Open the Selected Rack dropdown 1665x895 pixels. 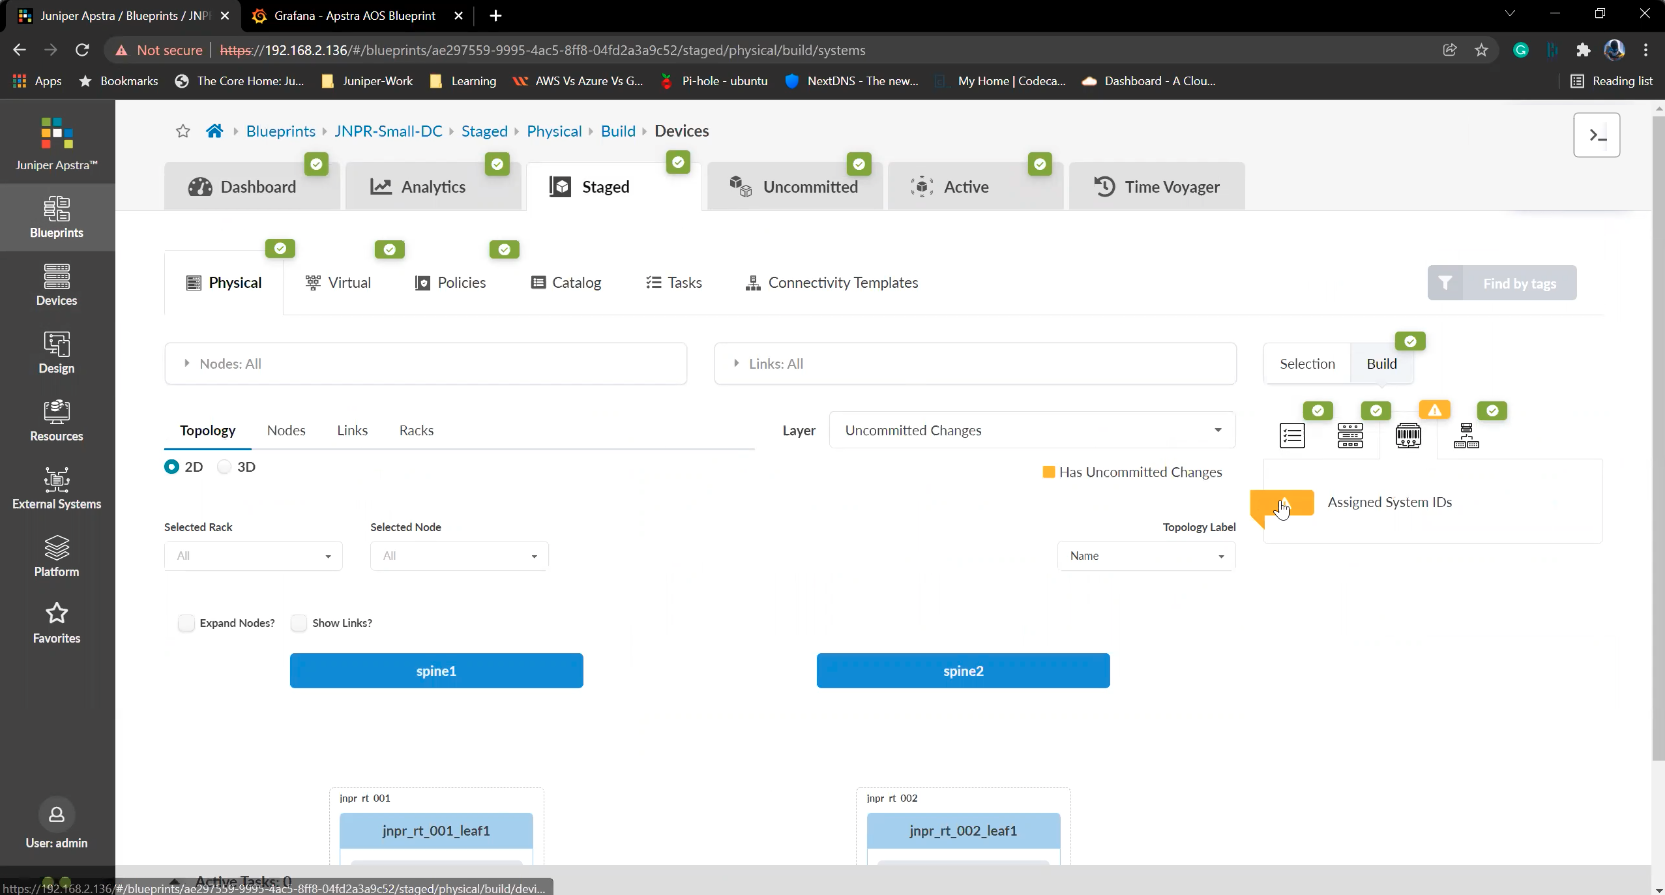click(x=253, y=556)
